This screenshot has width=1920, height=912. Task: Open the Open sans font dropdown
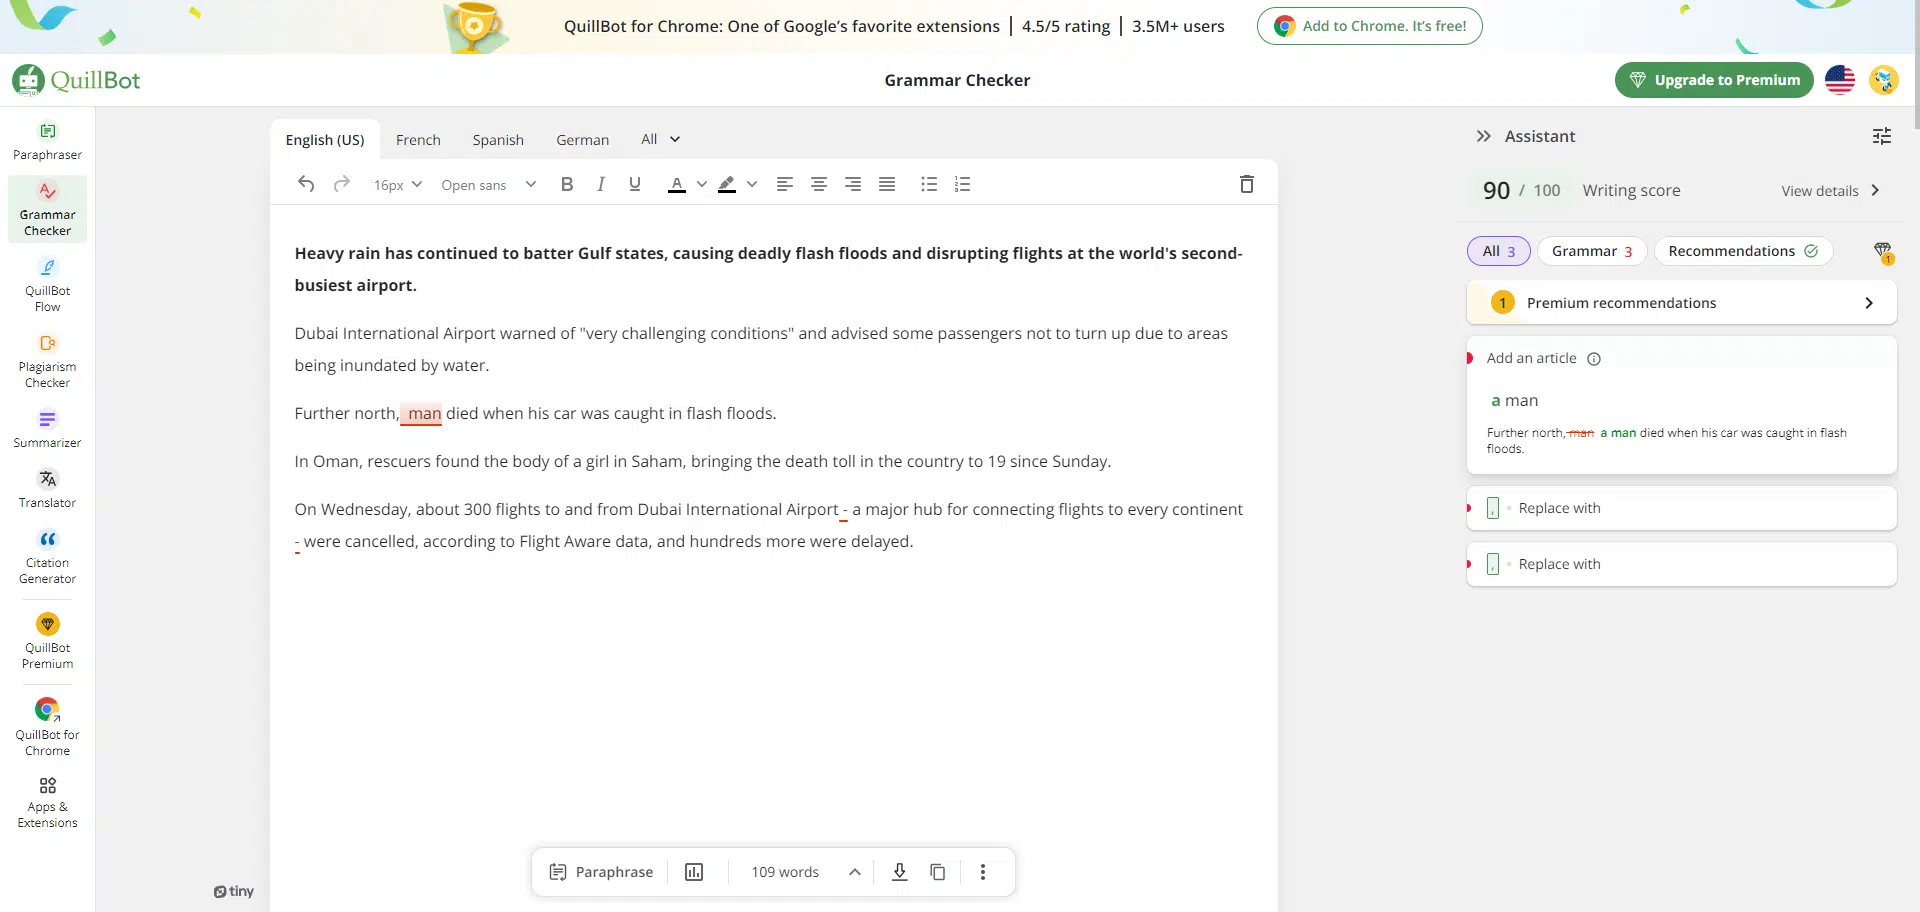click(489, 185)
